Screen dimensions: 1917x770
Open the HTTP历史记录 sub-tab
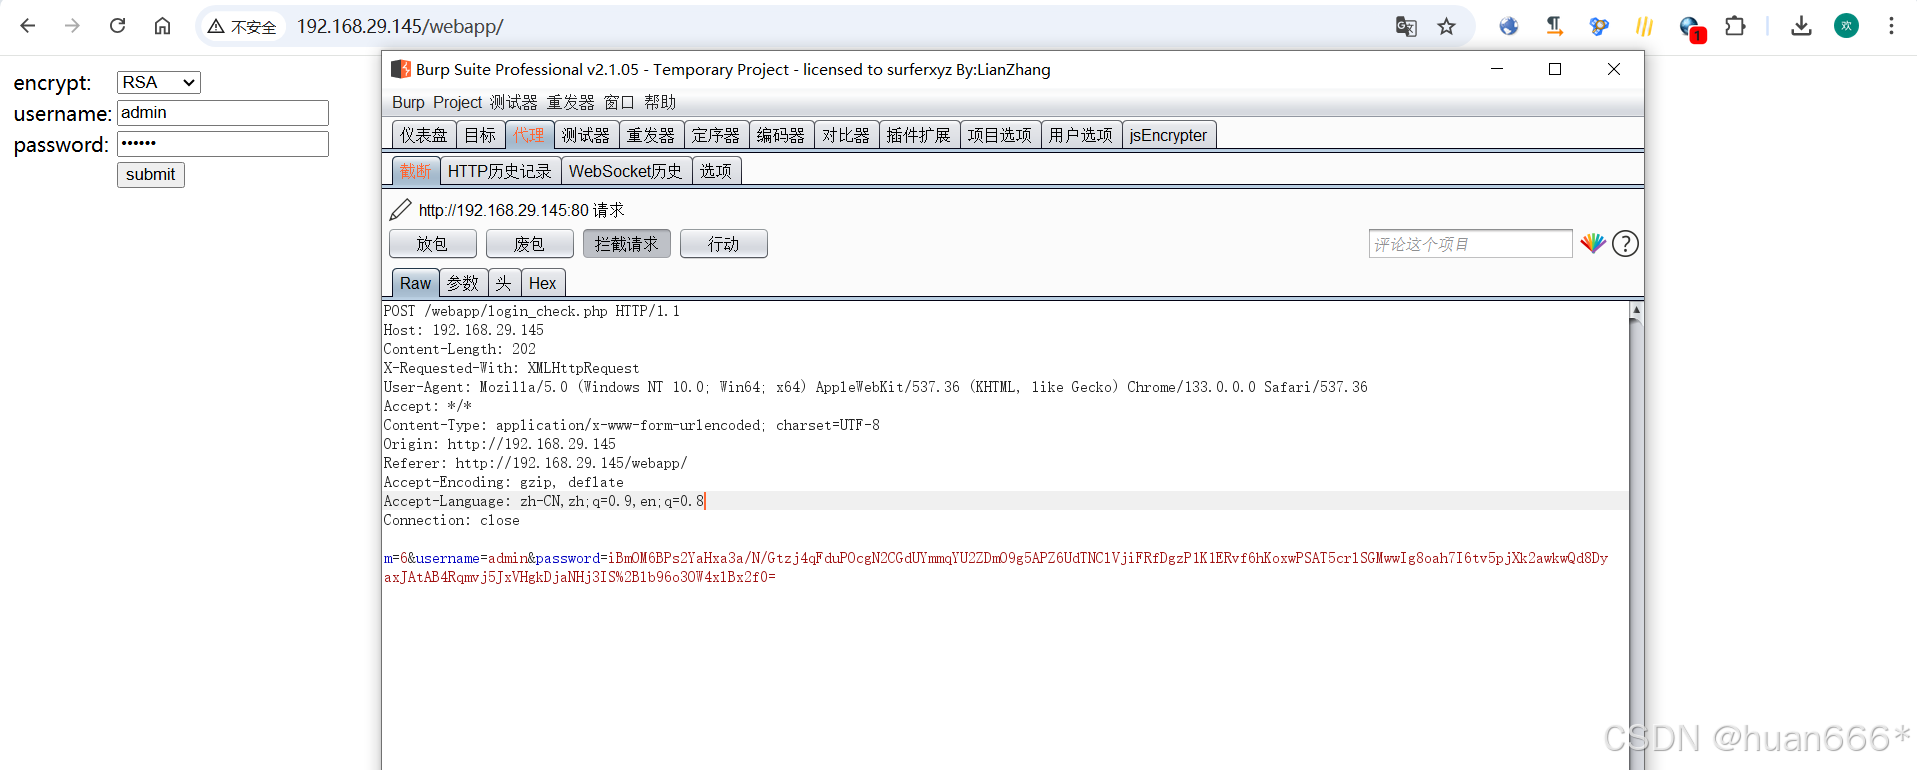[500, 171]
